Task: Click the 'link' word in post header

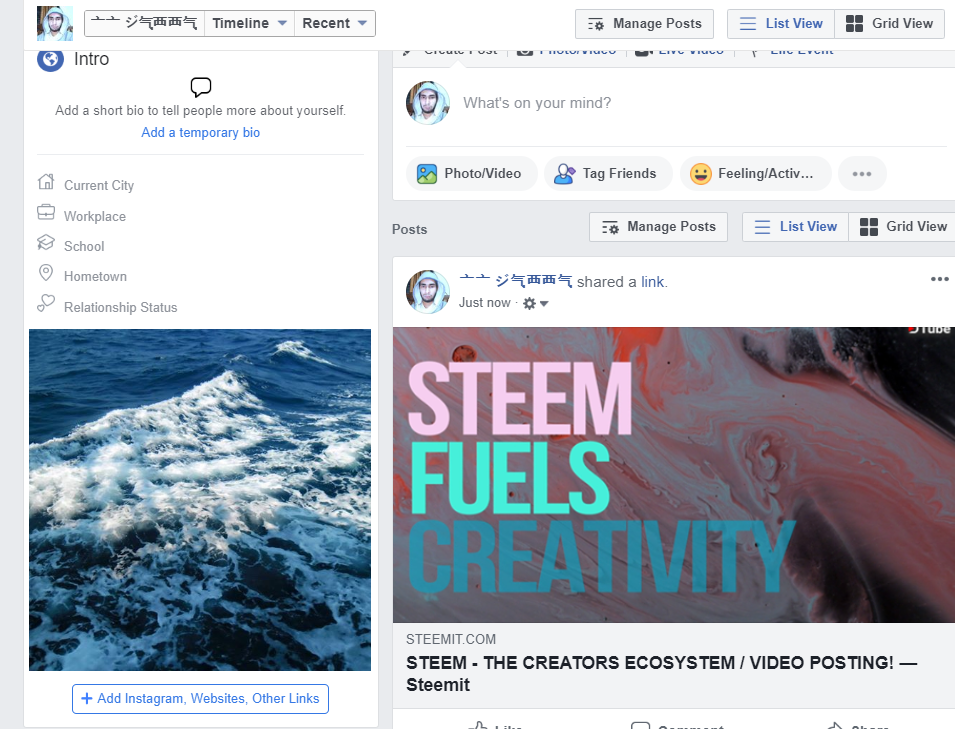Action: [x=653, y=282]
